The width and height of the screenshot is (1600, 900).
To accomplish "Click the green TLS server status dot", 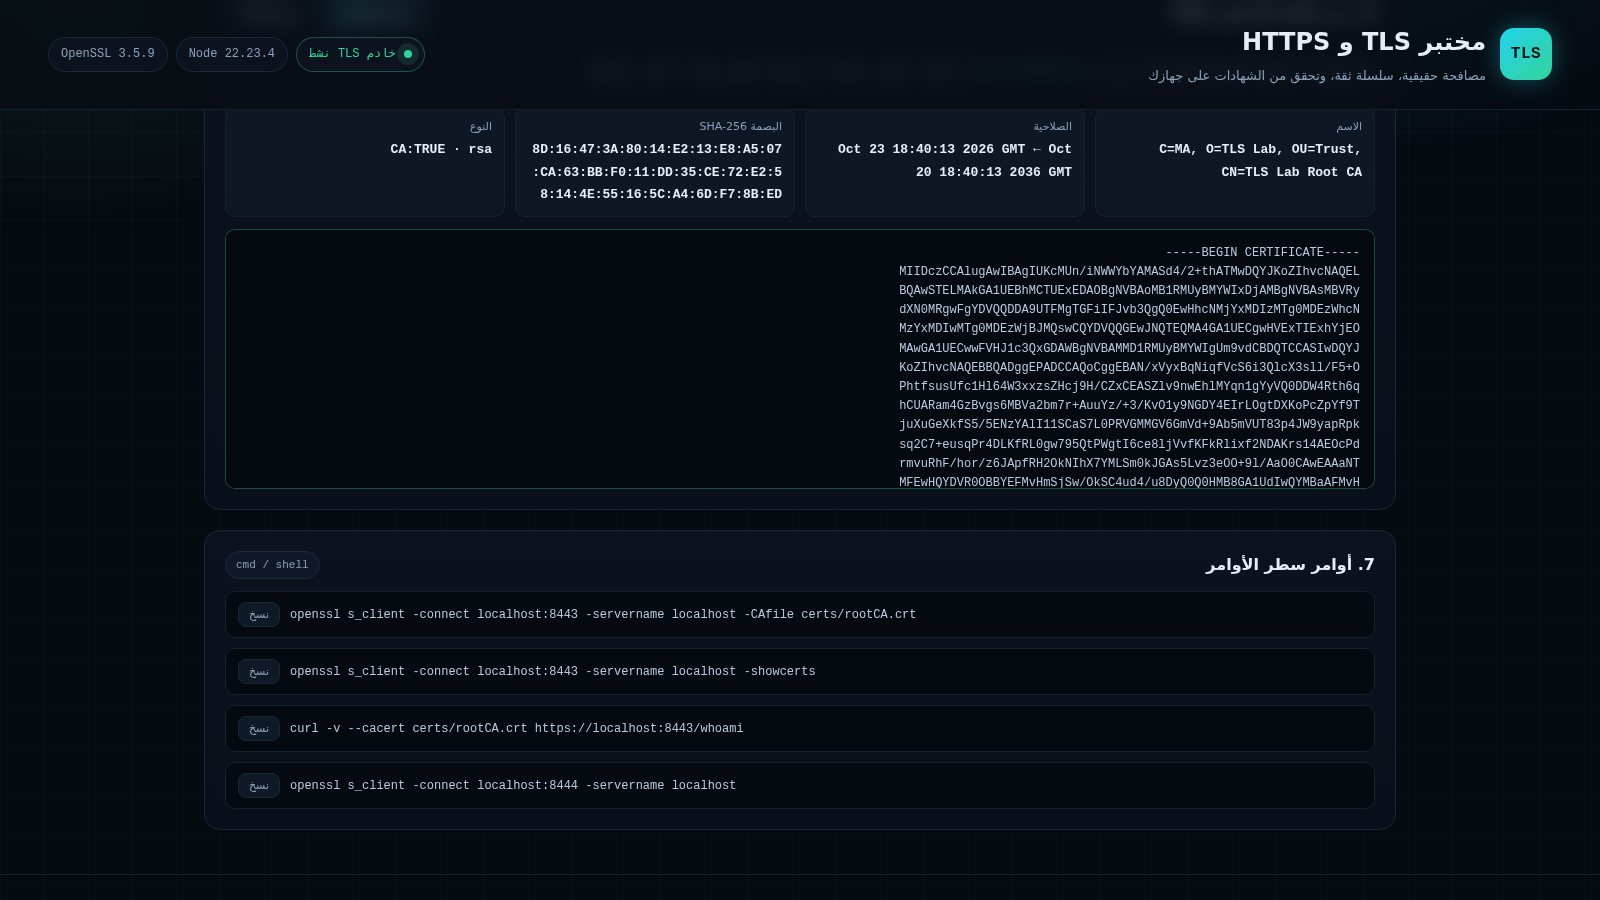I will pos(408,54).
